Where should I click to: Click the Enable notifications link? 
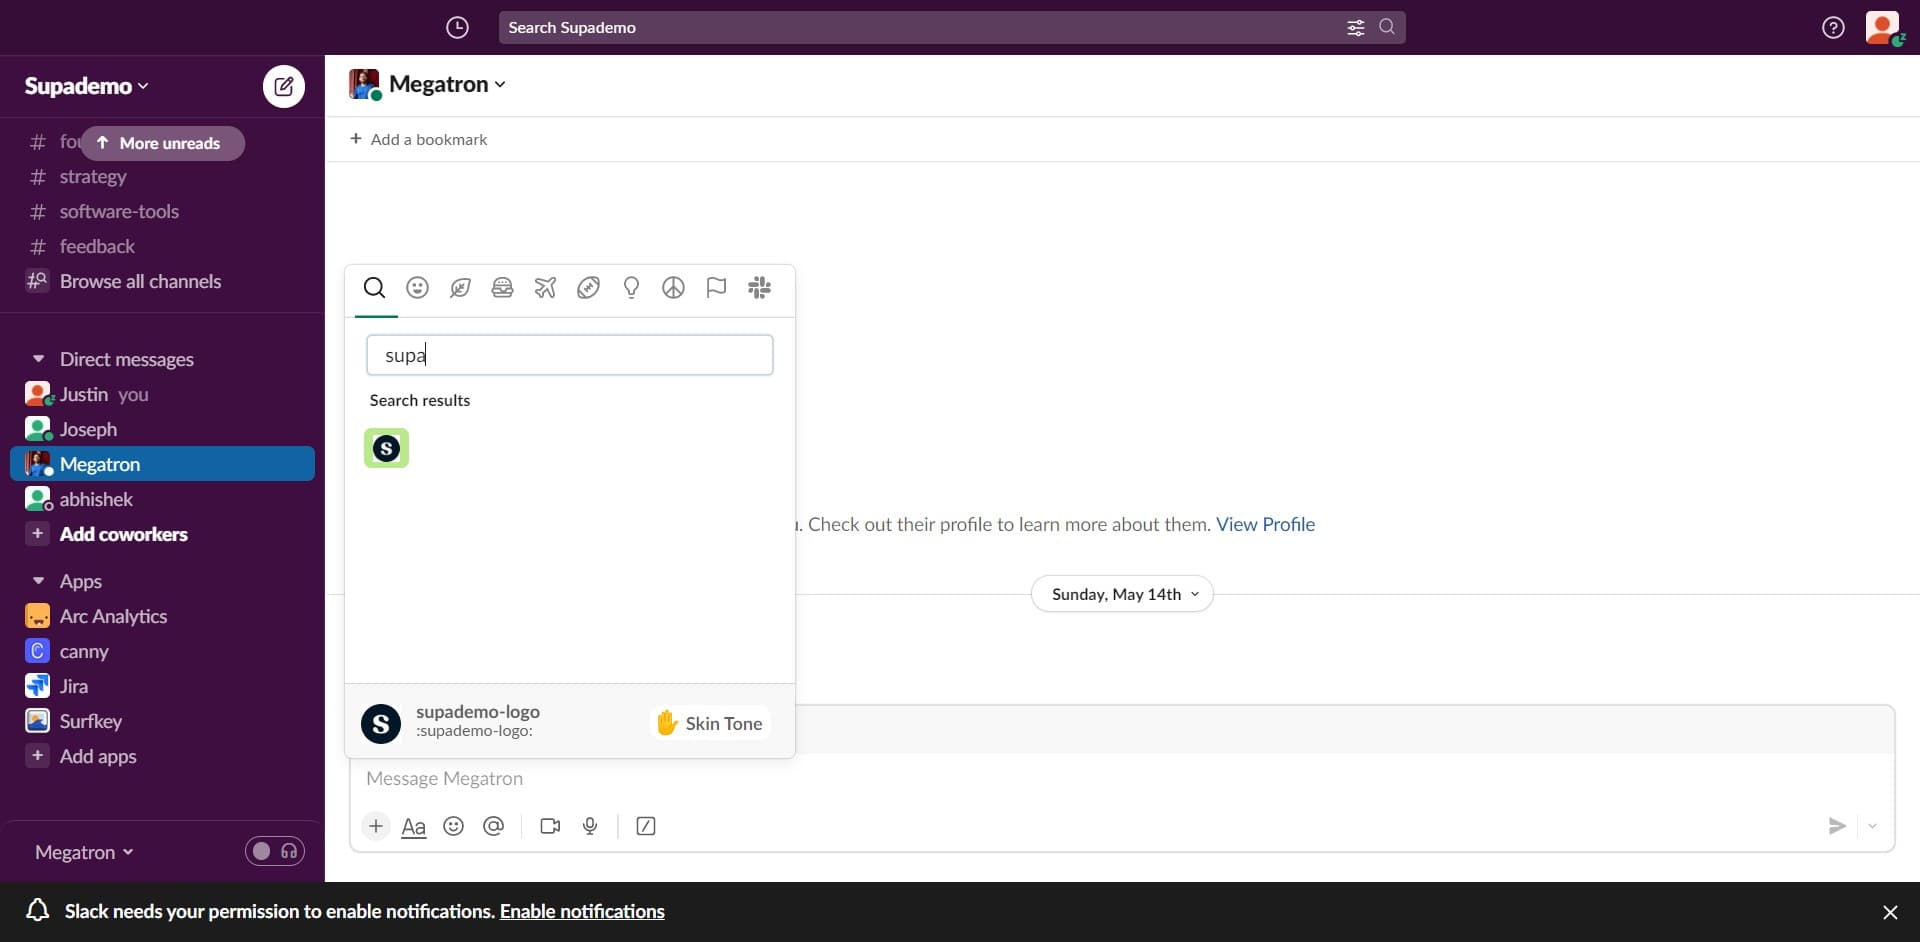coord(582,911)
